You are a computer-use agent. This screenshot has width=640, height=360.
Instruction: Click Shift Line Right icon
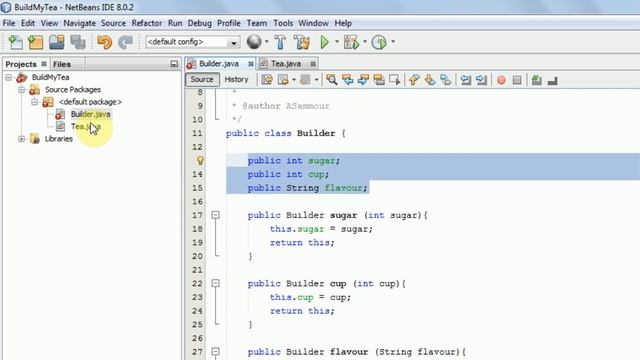point(481,80)
